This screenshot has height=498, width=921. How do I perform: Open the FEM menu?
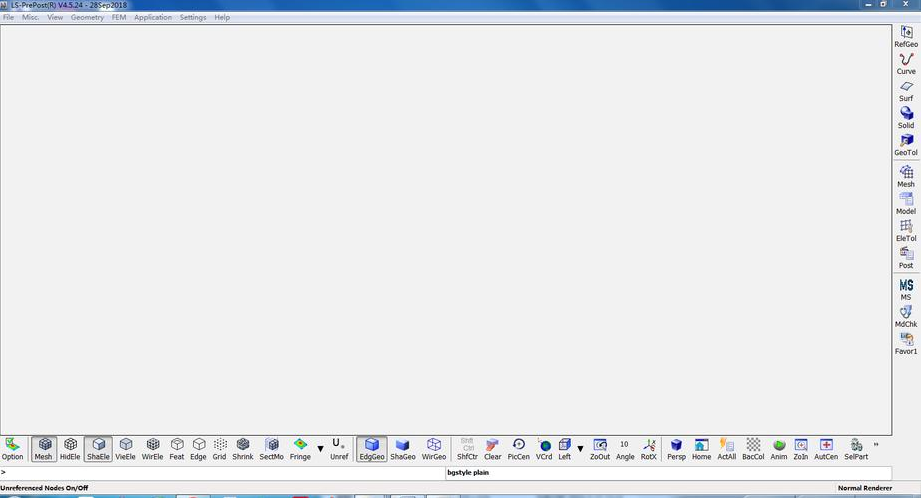[119, 18]
